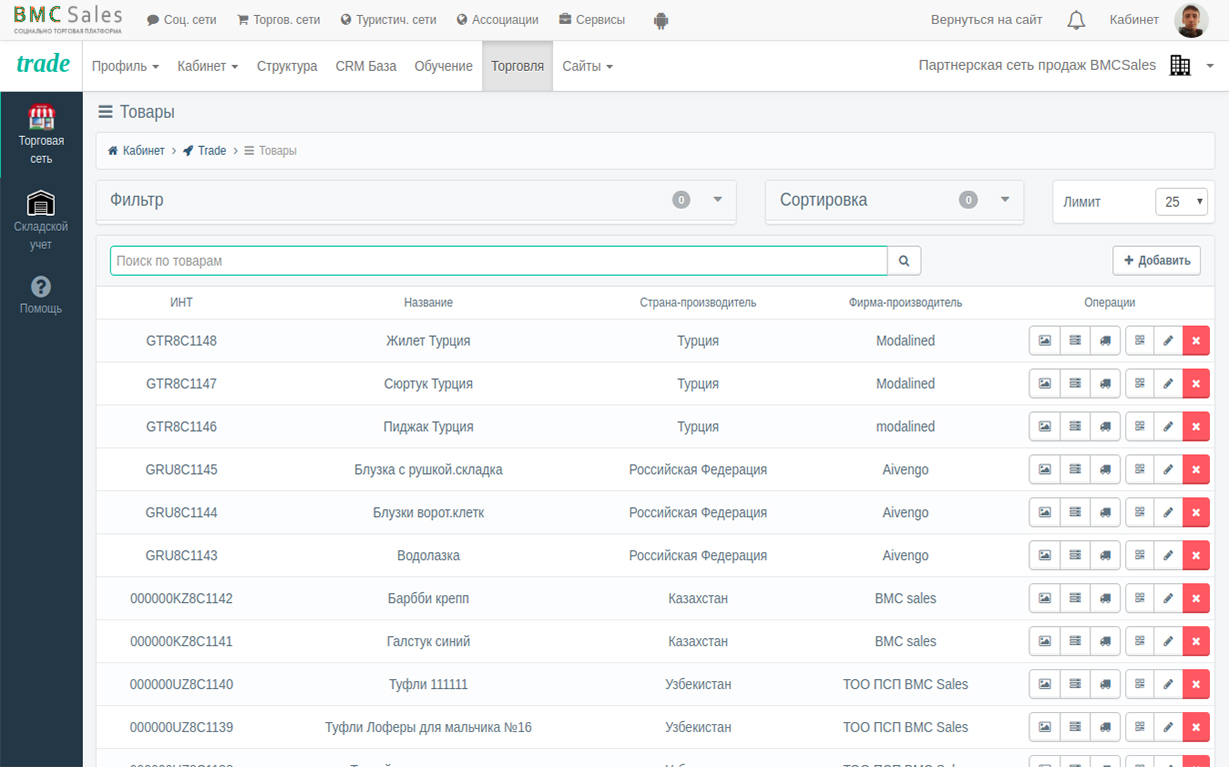This screenshot has height=767, width=1229.
Task: Expand the Фильтр panel
Action: point(717,200)
